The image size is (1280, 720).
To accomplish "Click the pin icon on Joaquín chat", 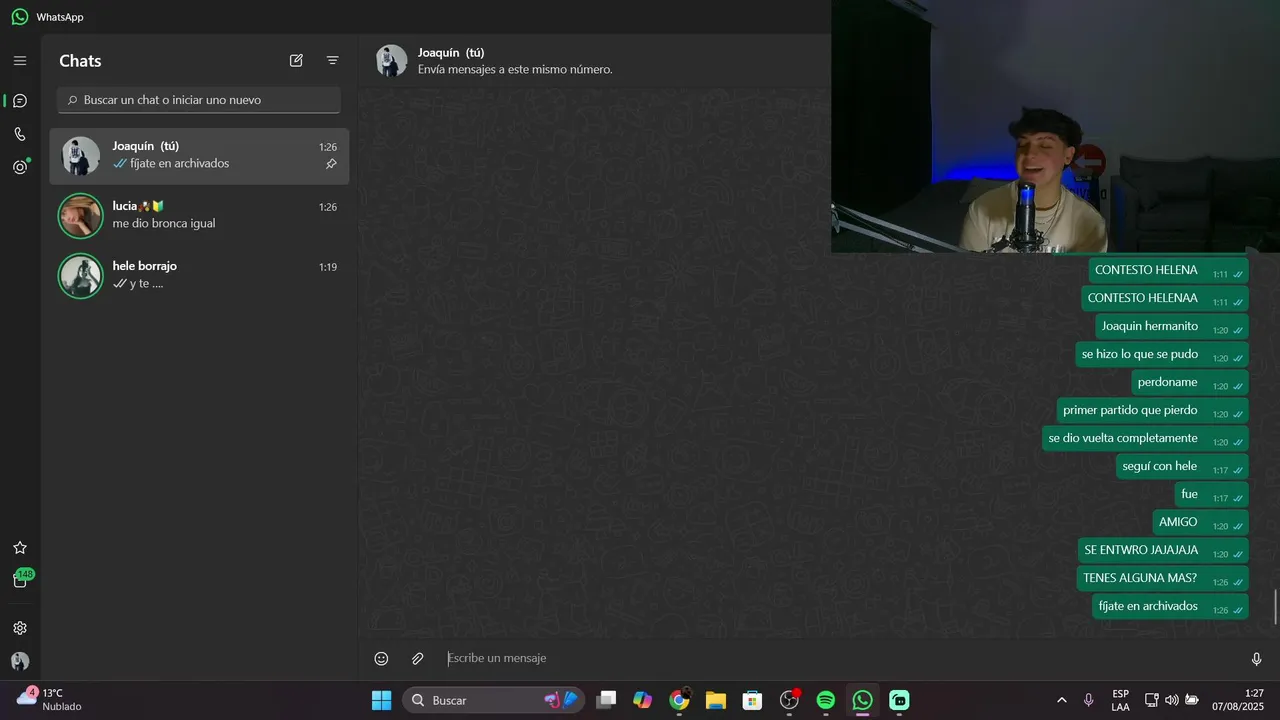I will tap(331, 164).
